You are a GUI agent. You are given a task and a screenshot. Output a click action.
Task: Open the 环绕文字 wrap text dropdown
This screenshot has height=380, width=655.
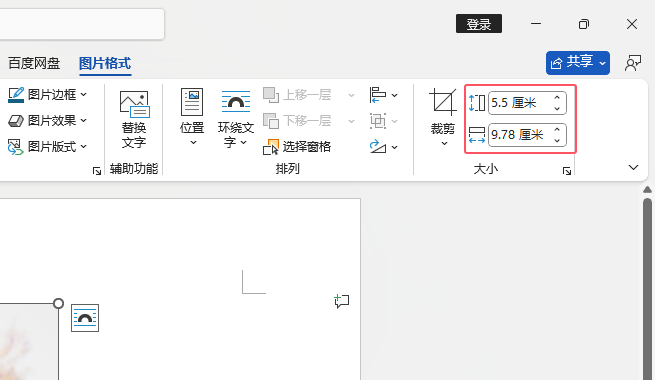pos(236,119)
